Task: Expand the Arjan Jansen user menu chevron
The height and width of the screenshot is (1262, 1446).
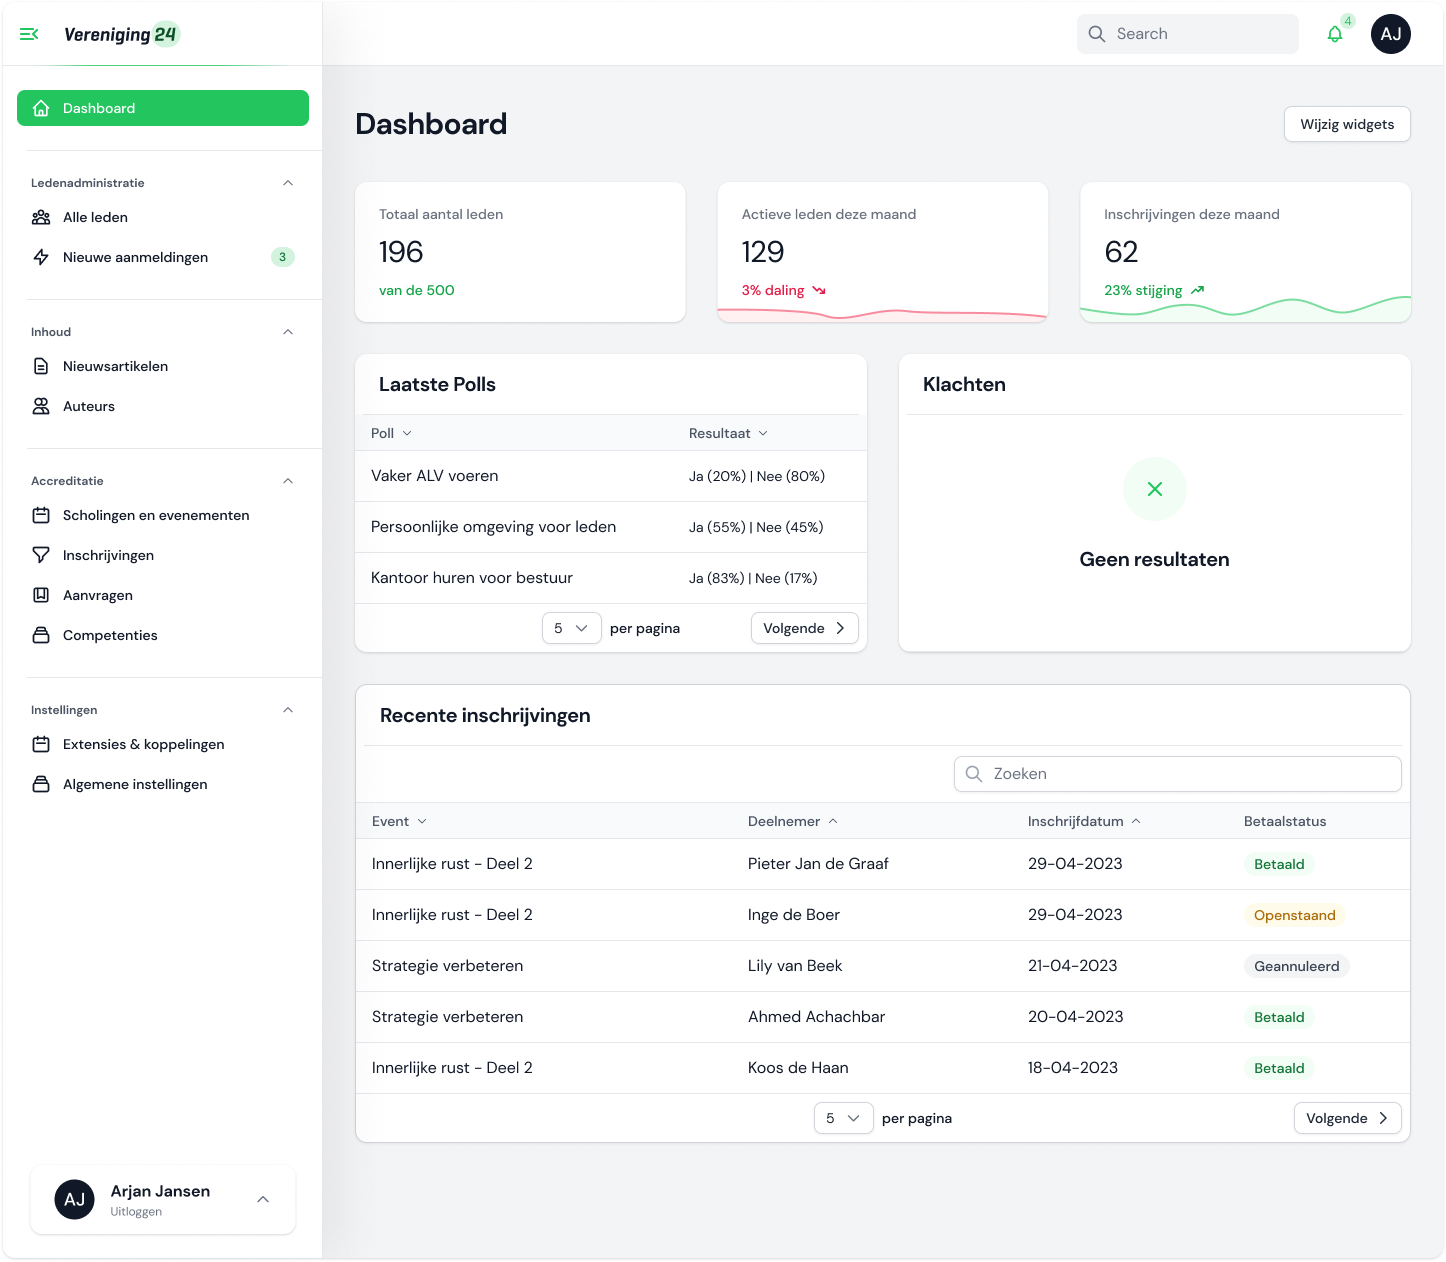Action: point(263,1199)
